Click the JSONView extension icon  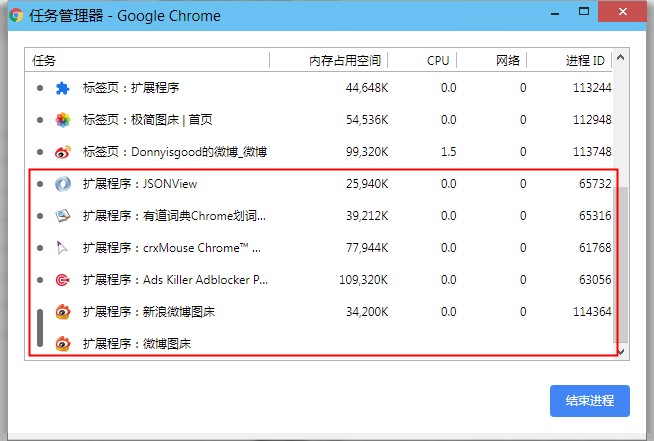(63, 184)
